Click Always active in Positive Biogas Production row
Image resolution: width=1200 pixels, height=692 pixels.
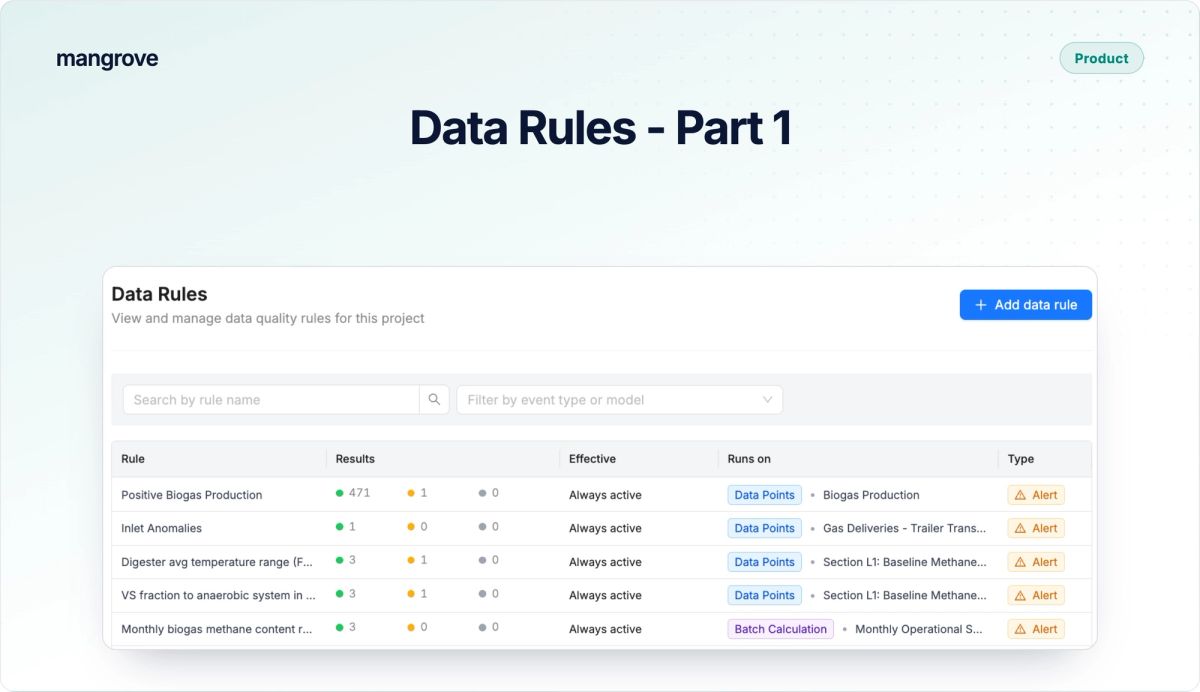click(605, 495)
